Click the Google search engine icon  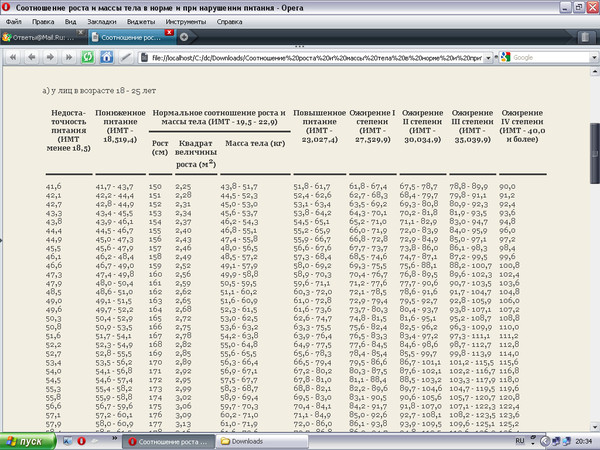[x=505, y=57]
